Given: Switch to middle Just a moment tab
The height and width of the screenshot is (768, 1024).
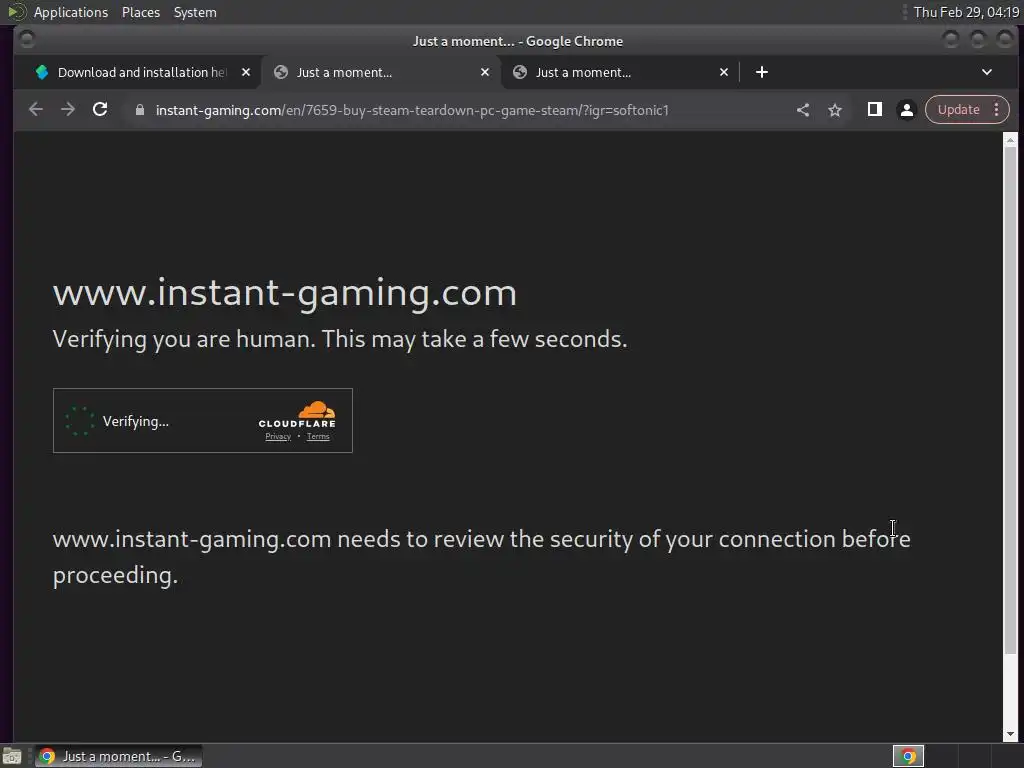Looking at the screenshot, I should coord(381,72).
